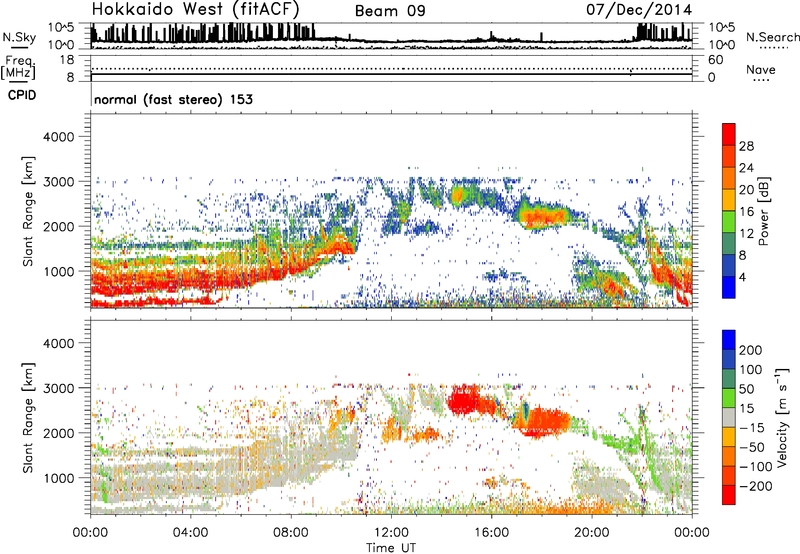800x554 pixels.
Task: Click the "Time UT" axis title
Action: (391, 548)
